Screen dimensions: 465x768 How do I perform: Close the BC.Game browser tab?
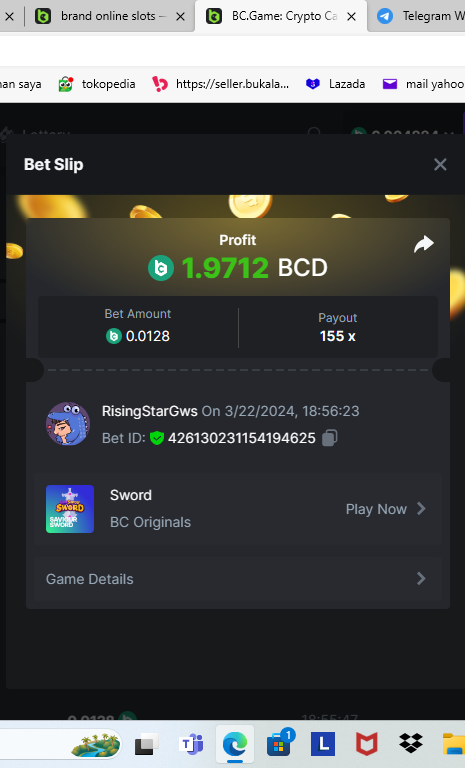coord(351,17)
